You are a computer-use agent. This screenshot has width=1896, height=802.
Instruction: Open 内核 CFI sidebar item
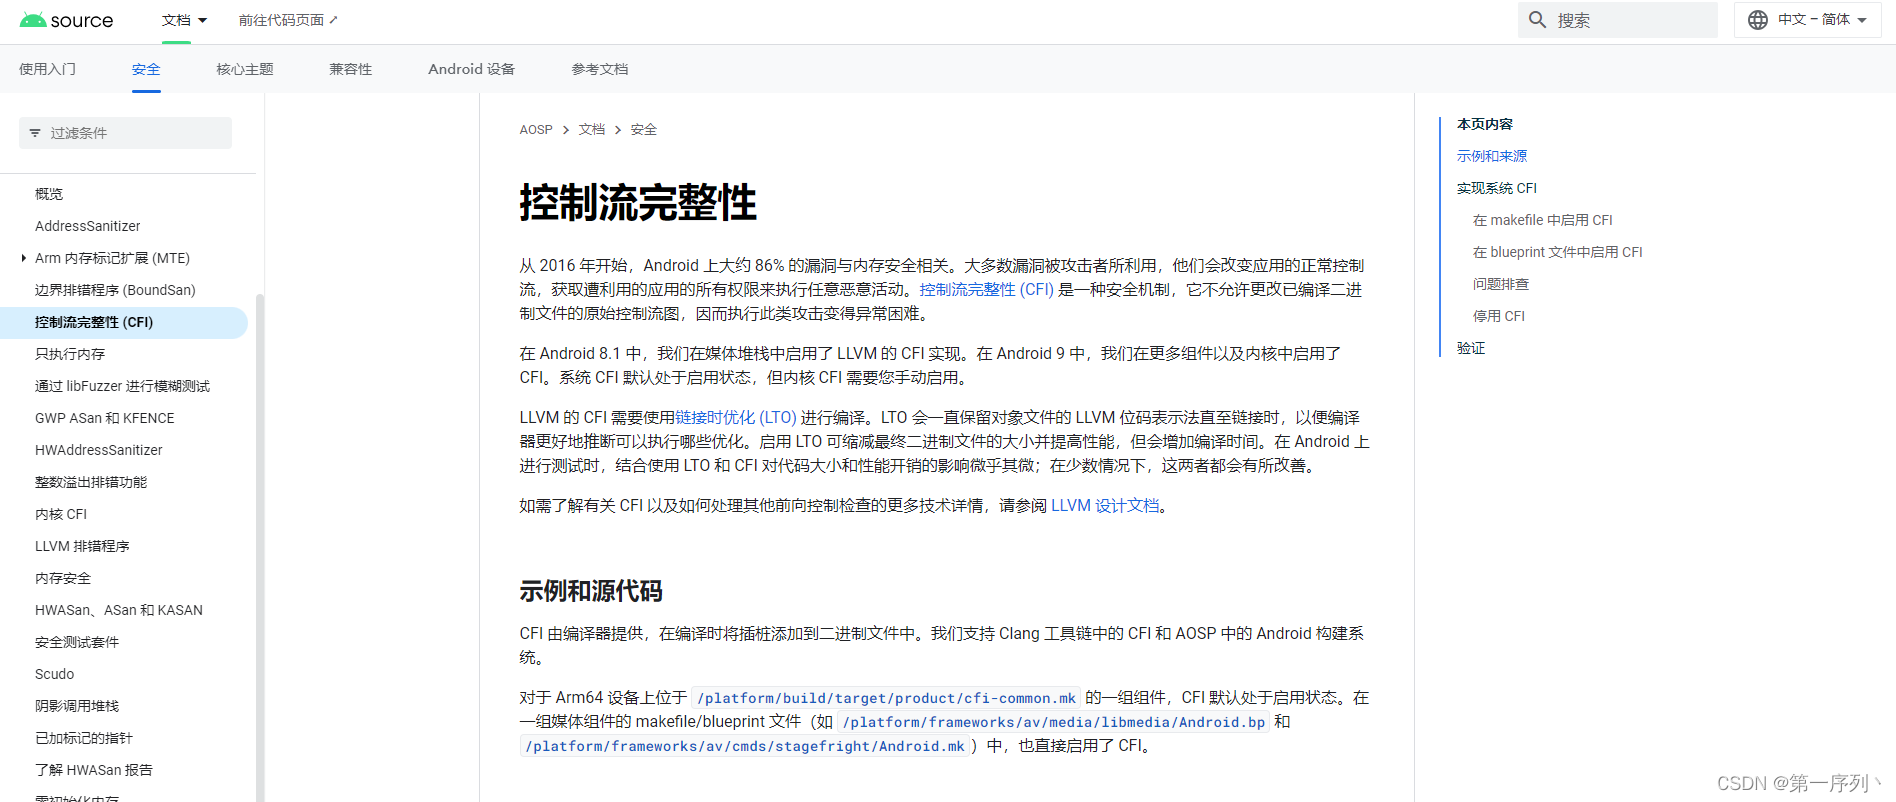pyautogui.click(x=61, y=514)
